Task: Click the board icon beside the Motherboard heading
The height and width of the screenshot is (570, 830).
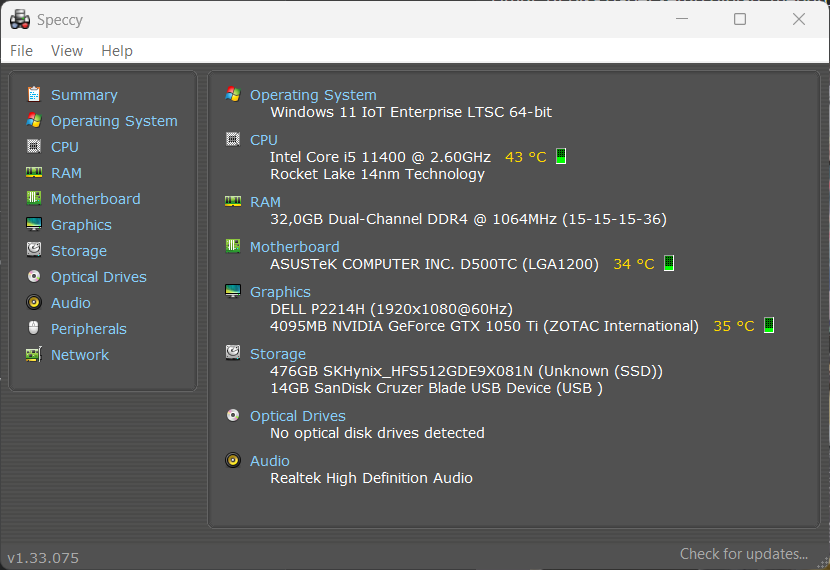Action: click(x=233, y=246)
